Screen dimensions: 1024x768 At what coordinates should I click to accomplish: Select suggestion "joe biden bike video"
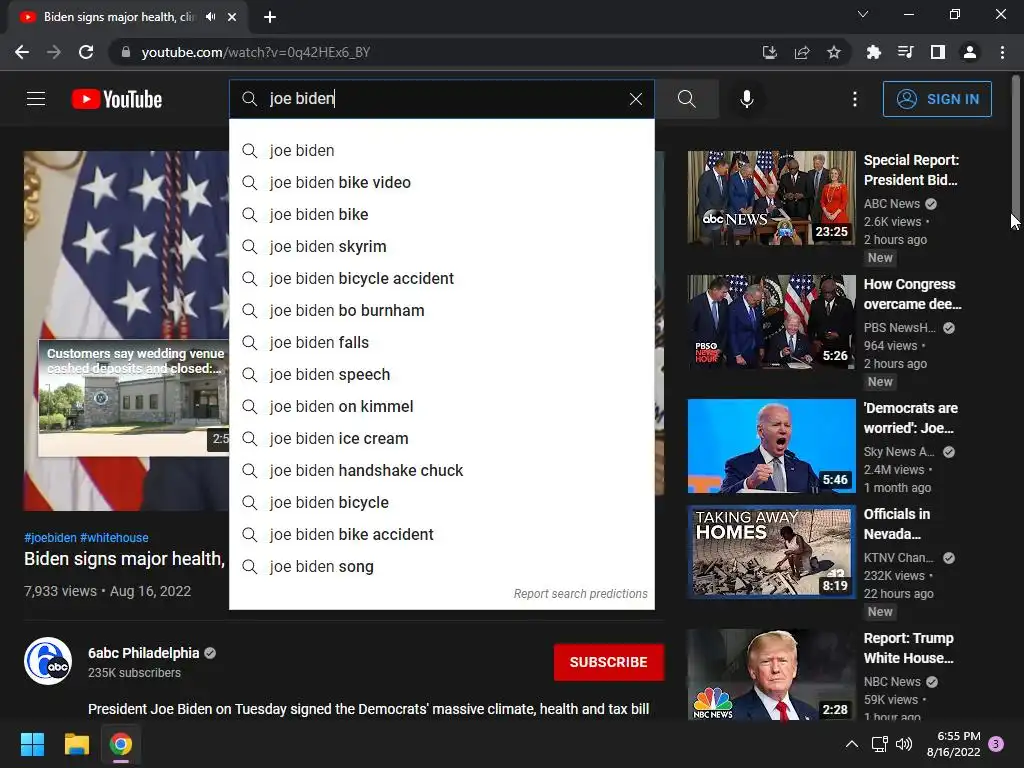tap(441, 182)
